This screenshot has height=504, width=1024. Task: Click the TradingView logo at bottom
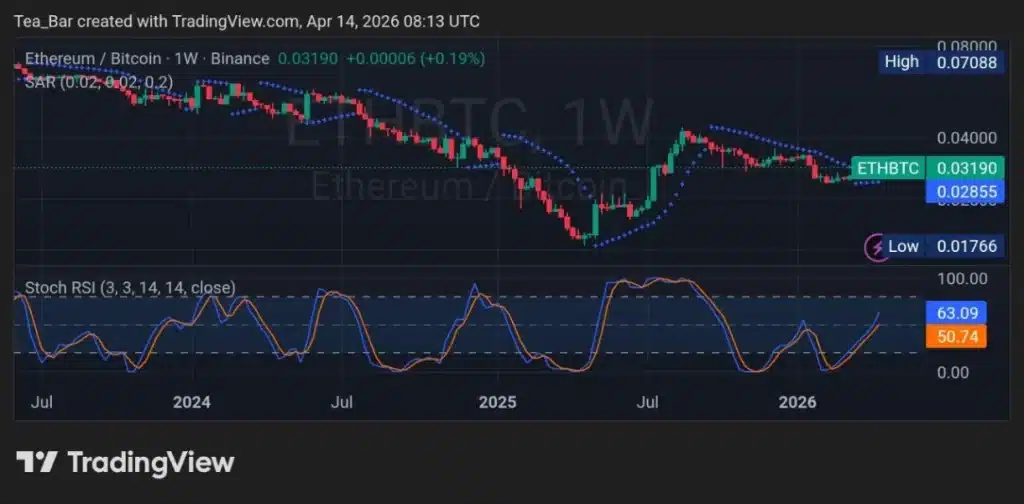[x=125, y=462]
